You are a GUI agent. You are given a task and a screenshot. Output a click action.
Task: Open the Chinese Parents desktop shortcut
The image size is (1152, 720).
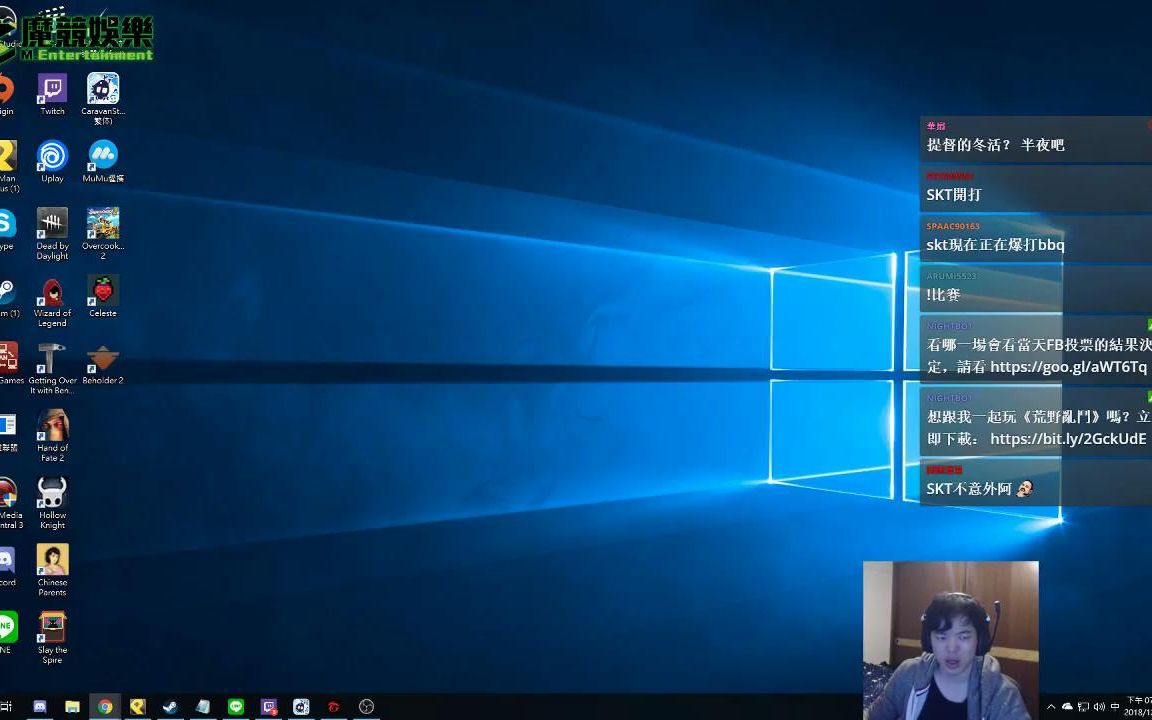pyautogui.click(x=52, y=570)
